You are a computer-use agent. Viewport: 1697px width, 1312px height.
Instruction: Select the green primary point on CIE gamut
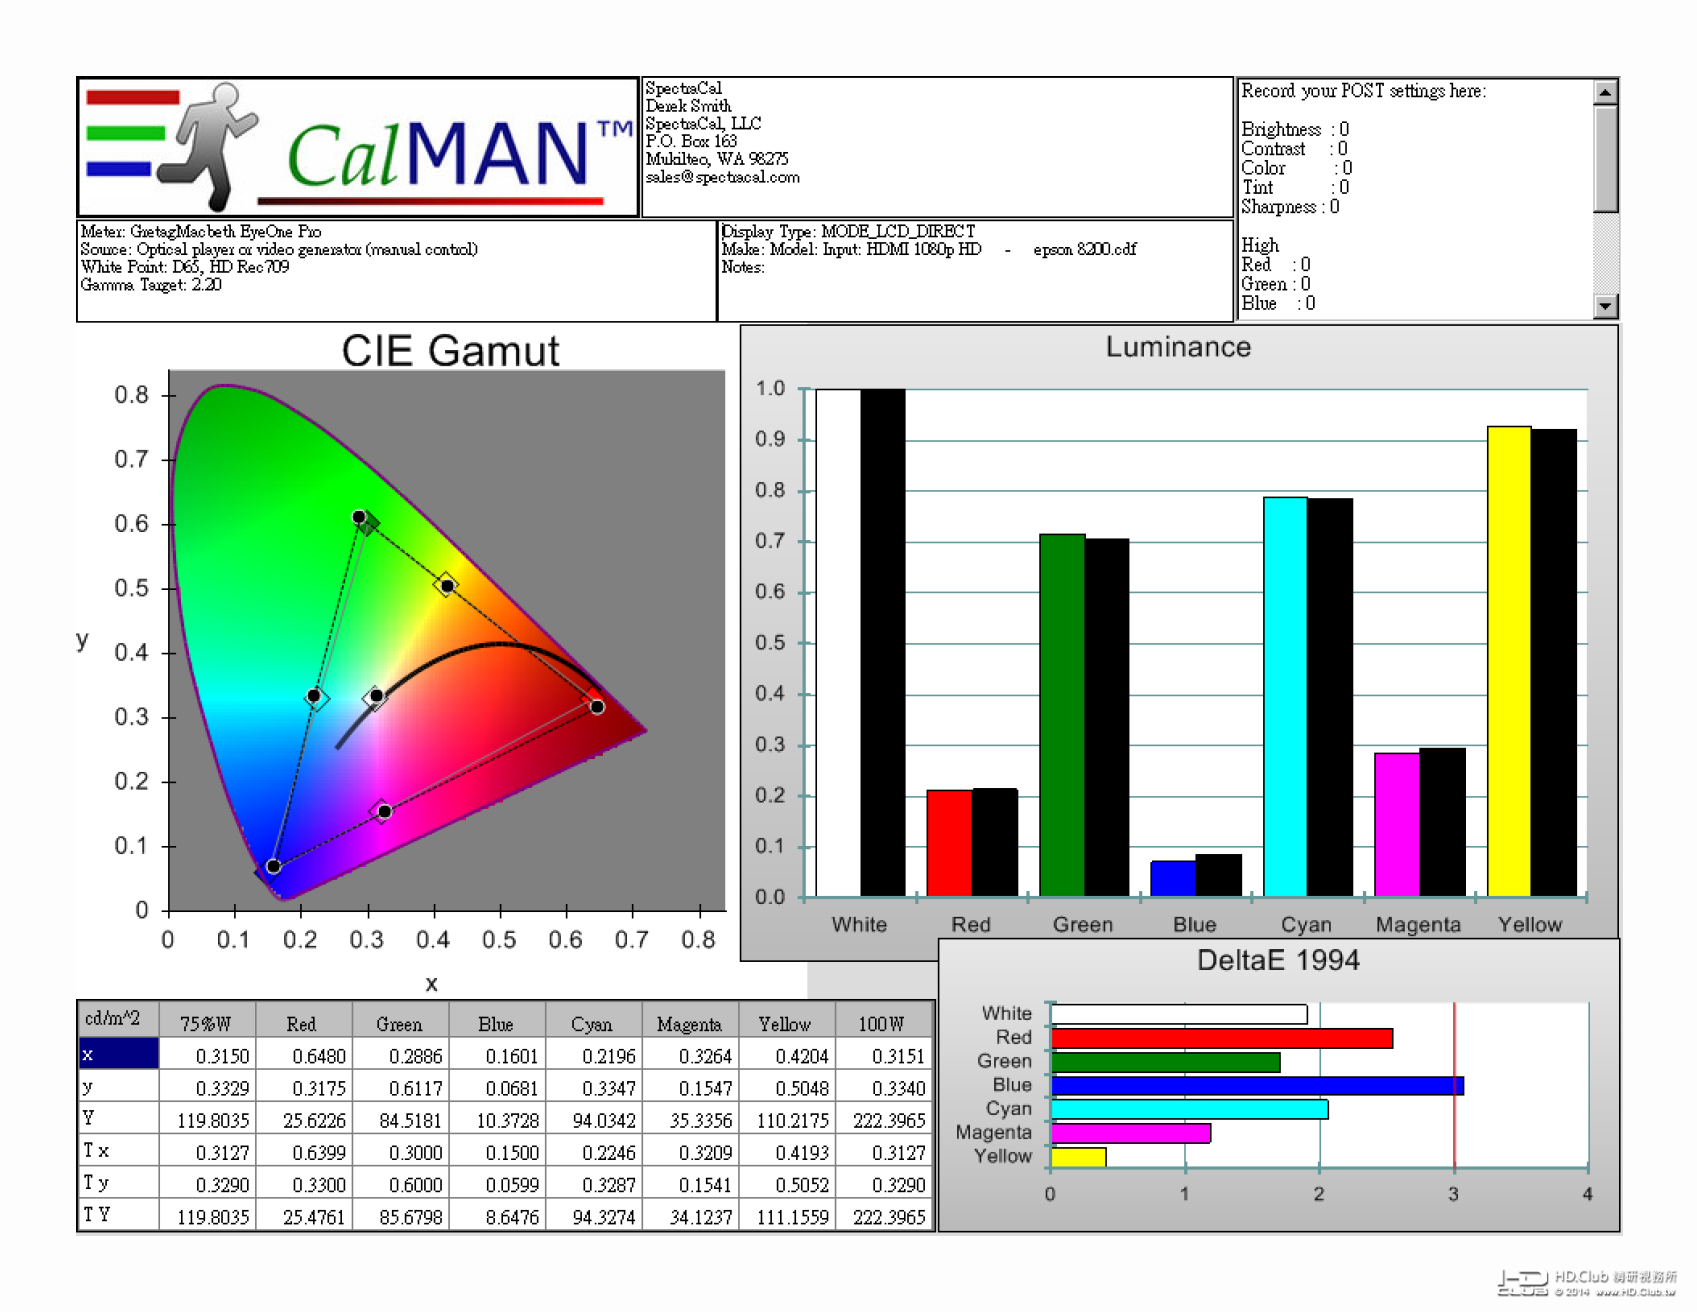pyautogui.click(x=359, y=517)
